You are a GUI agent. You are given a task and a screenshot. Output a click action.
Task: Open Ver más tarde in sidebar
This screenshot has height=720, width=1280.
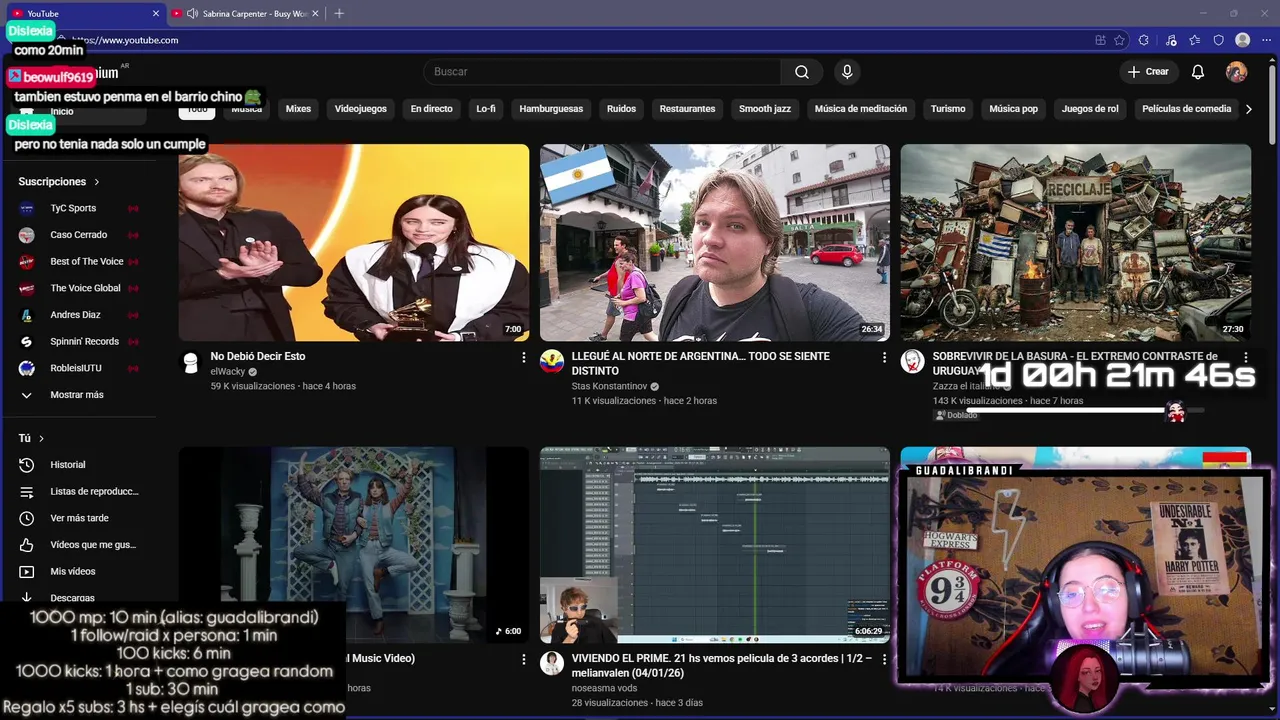click(78, 518)
